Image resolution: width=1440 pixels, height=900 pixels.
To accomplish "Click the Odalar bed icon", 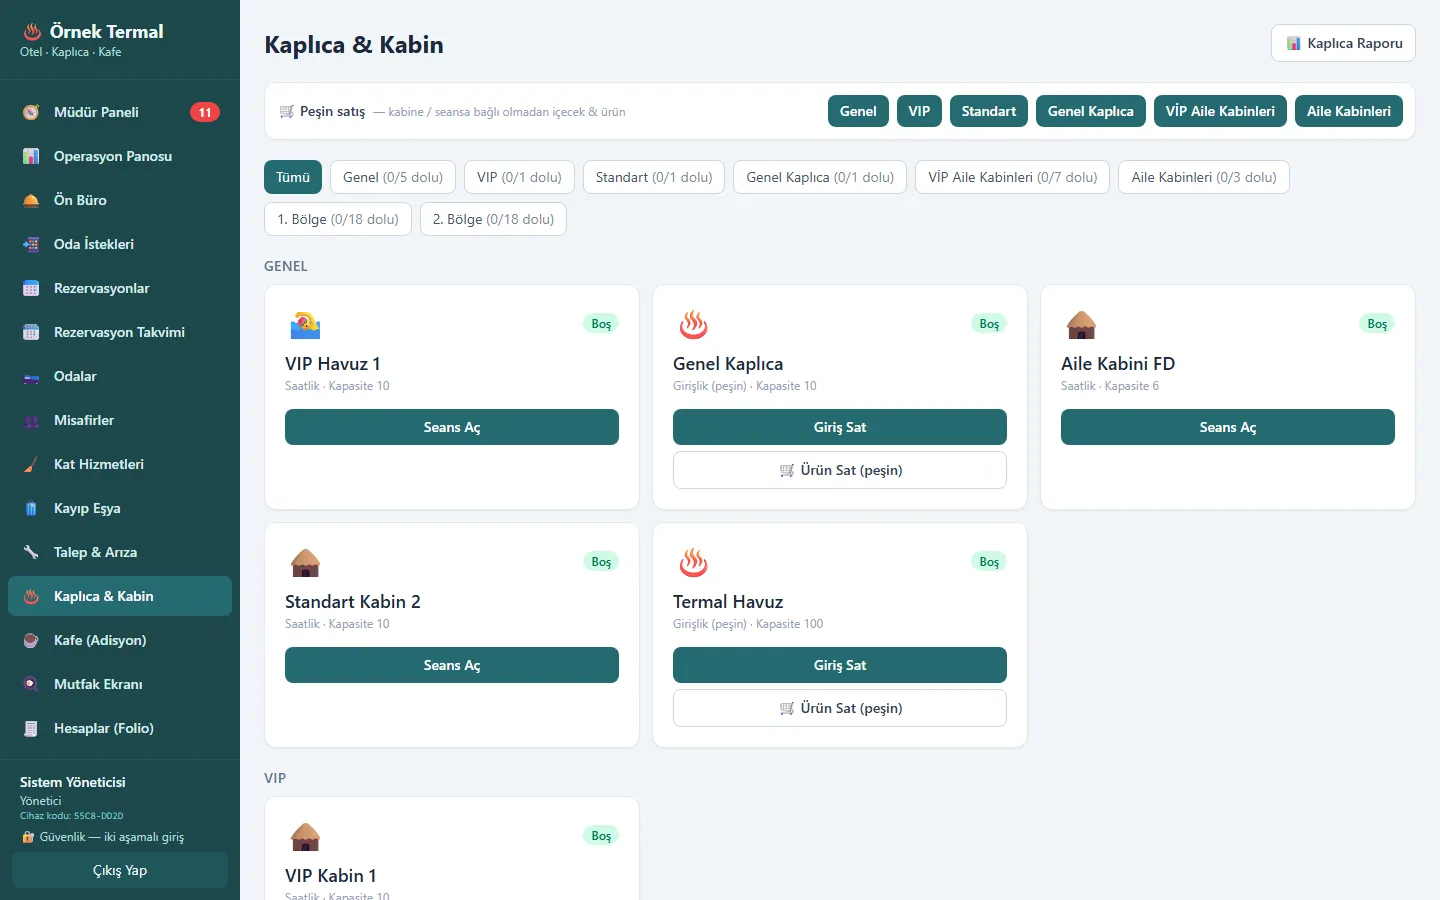I will point(31,376).
